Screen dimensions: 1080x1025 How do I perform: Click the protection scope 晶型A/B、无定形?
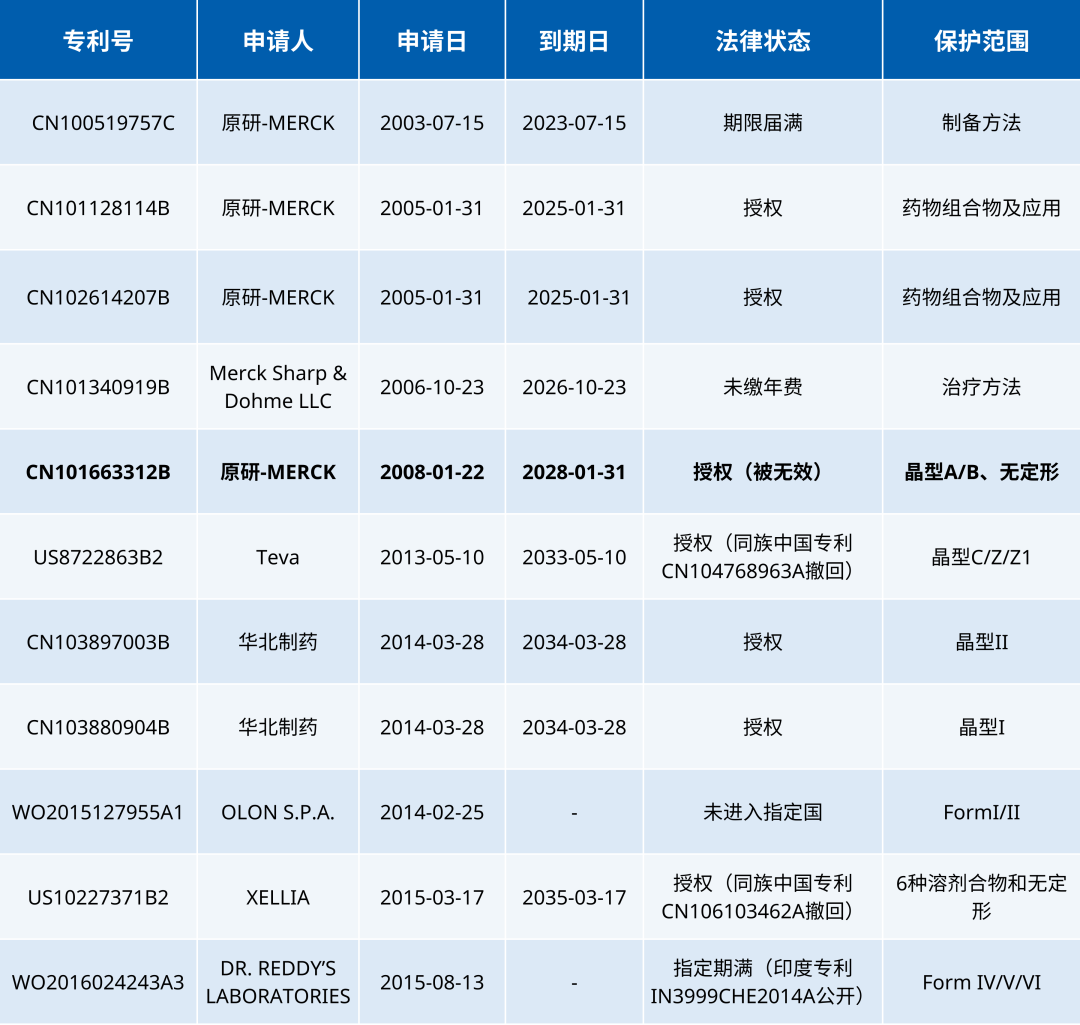[982, 473]
